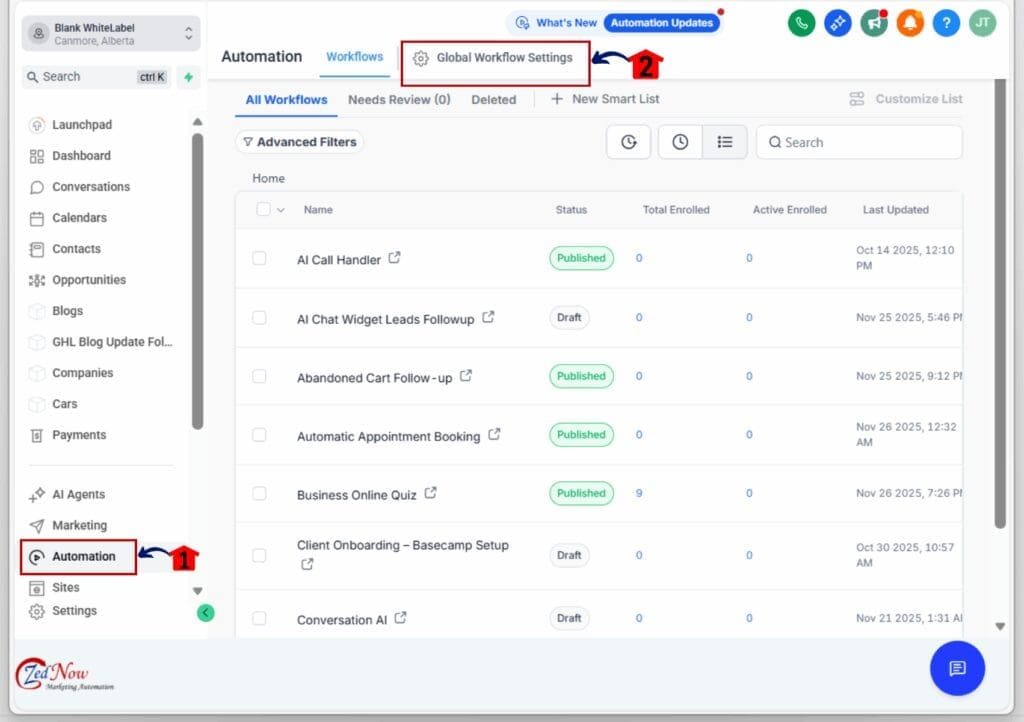Open Abandoned Cart Follow-up external link icon

click(466, 376)
